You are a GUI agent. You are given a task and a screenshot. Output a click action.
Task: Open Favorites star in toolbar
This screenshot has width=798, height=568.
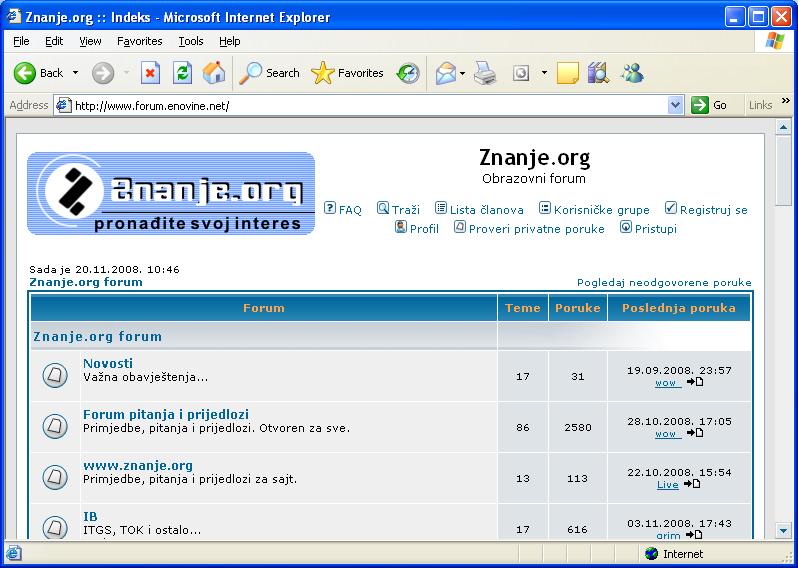(x=322, y=73)
